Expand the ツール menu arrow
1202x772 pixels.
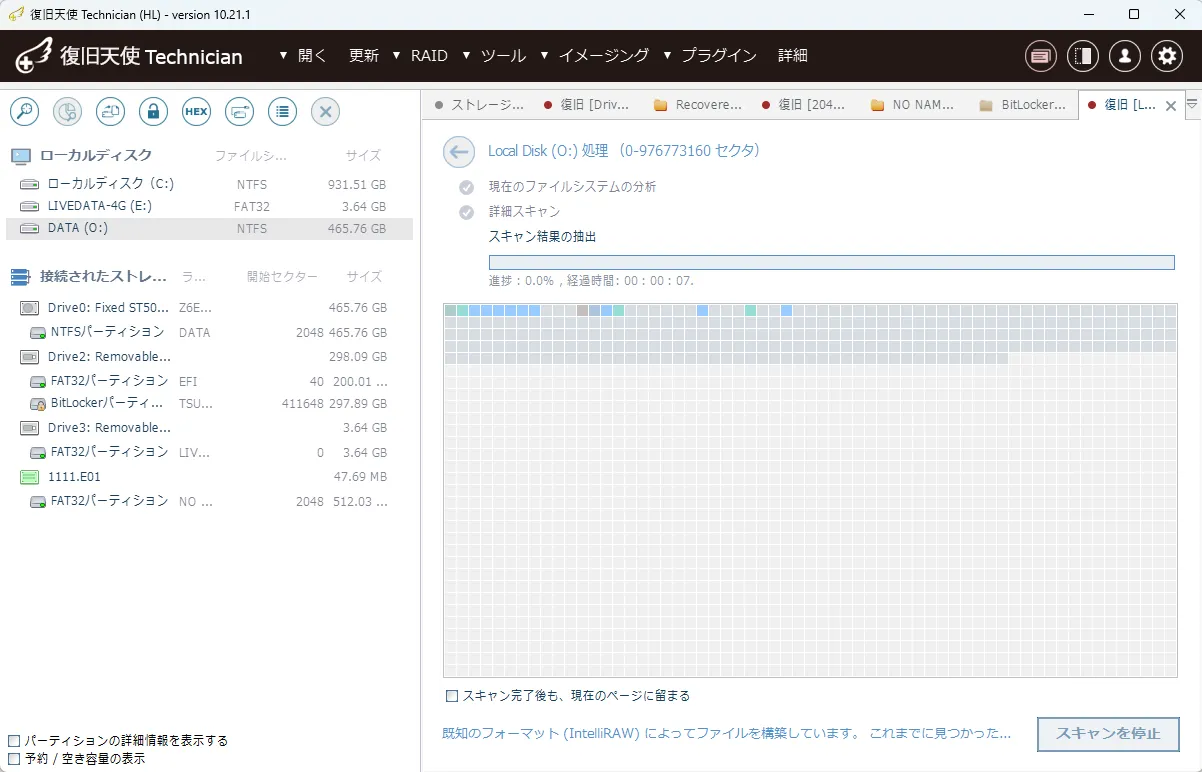pos(467,56)
